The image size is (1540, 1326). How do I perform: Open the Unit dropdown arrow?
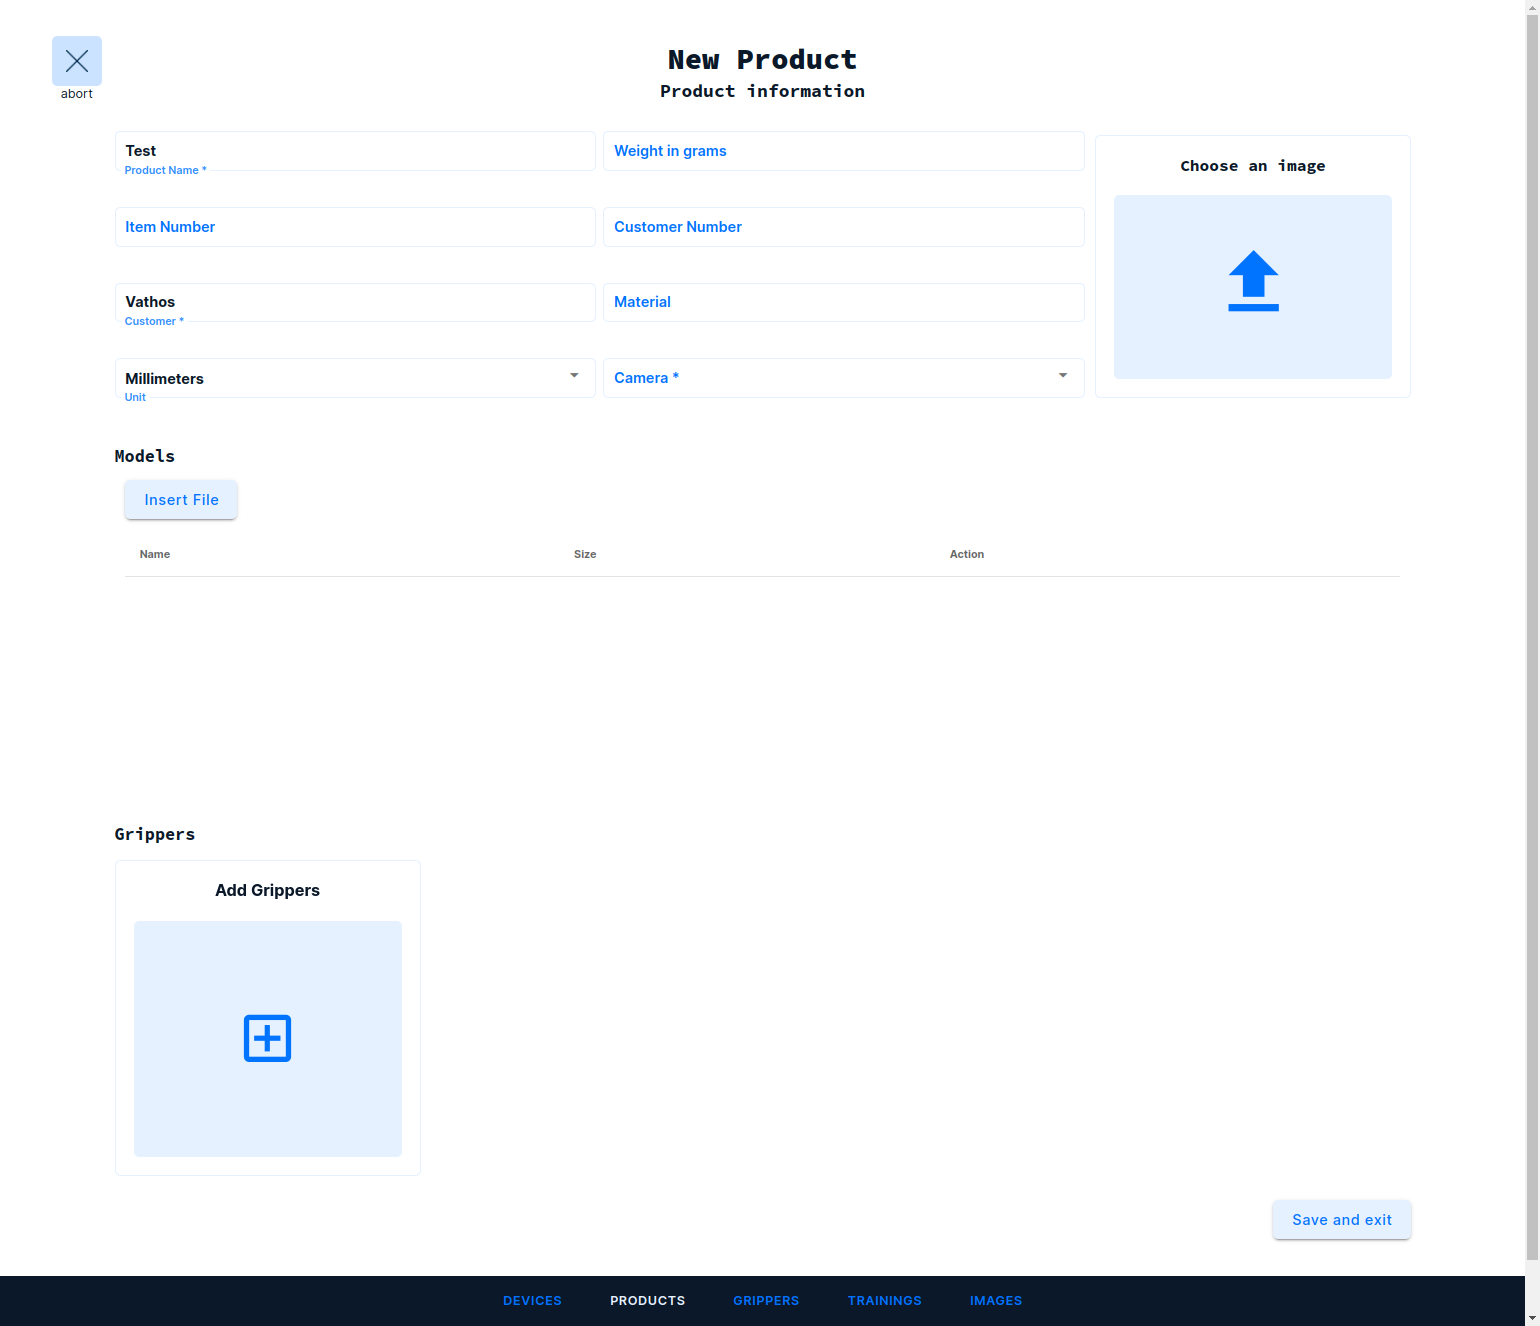click(574, 376)
